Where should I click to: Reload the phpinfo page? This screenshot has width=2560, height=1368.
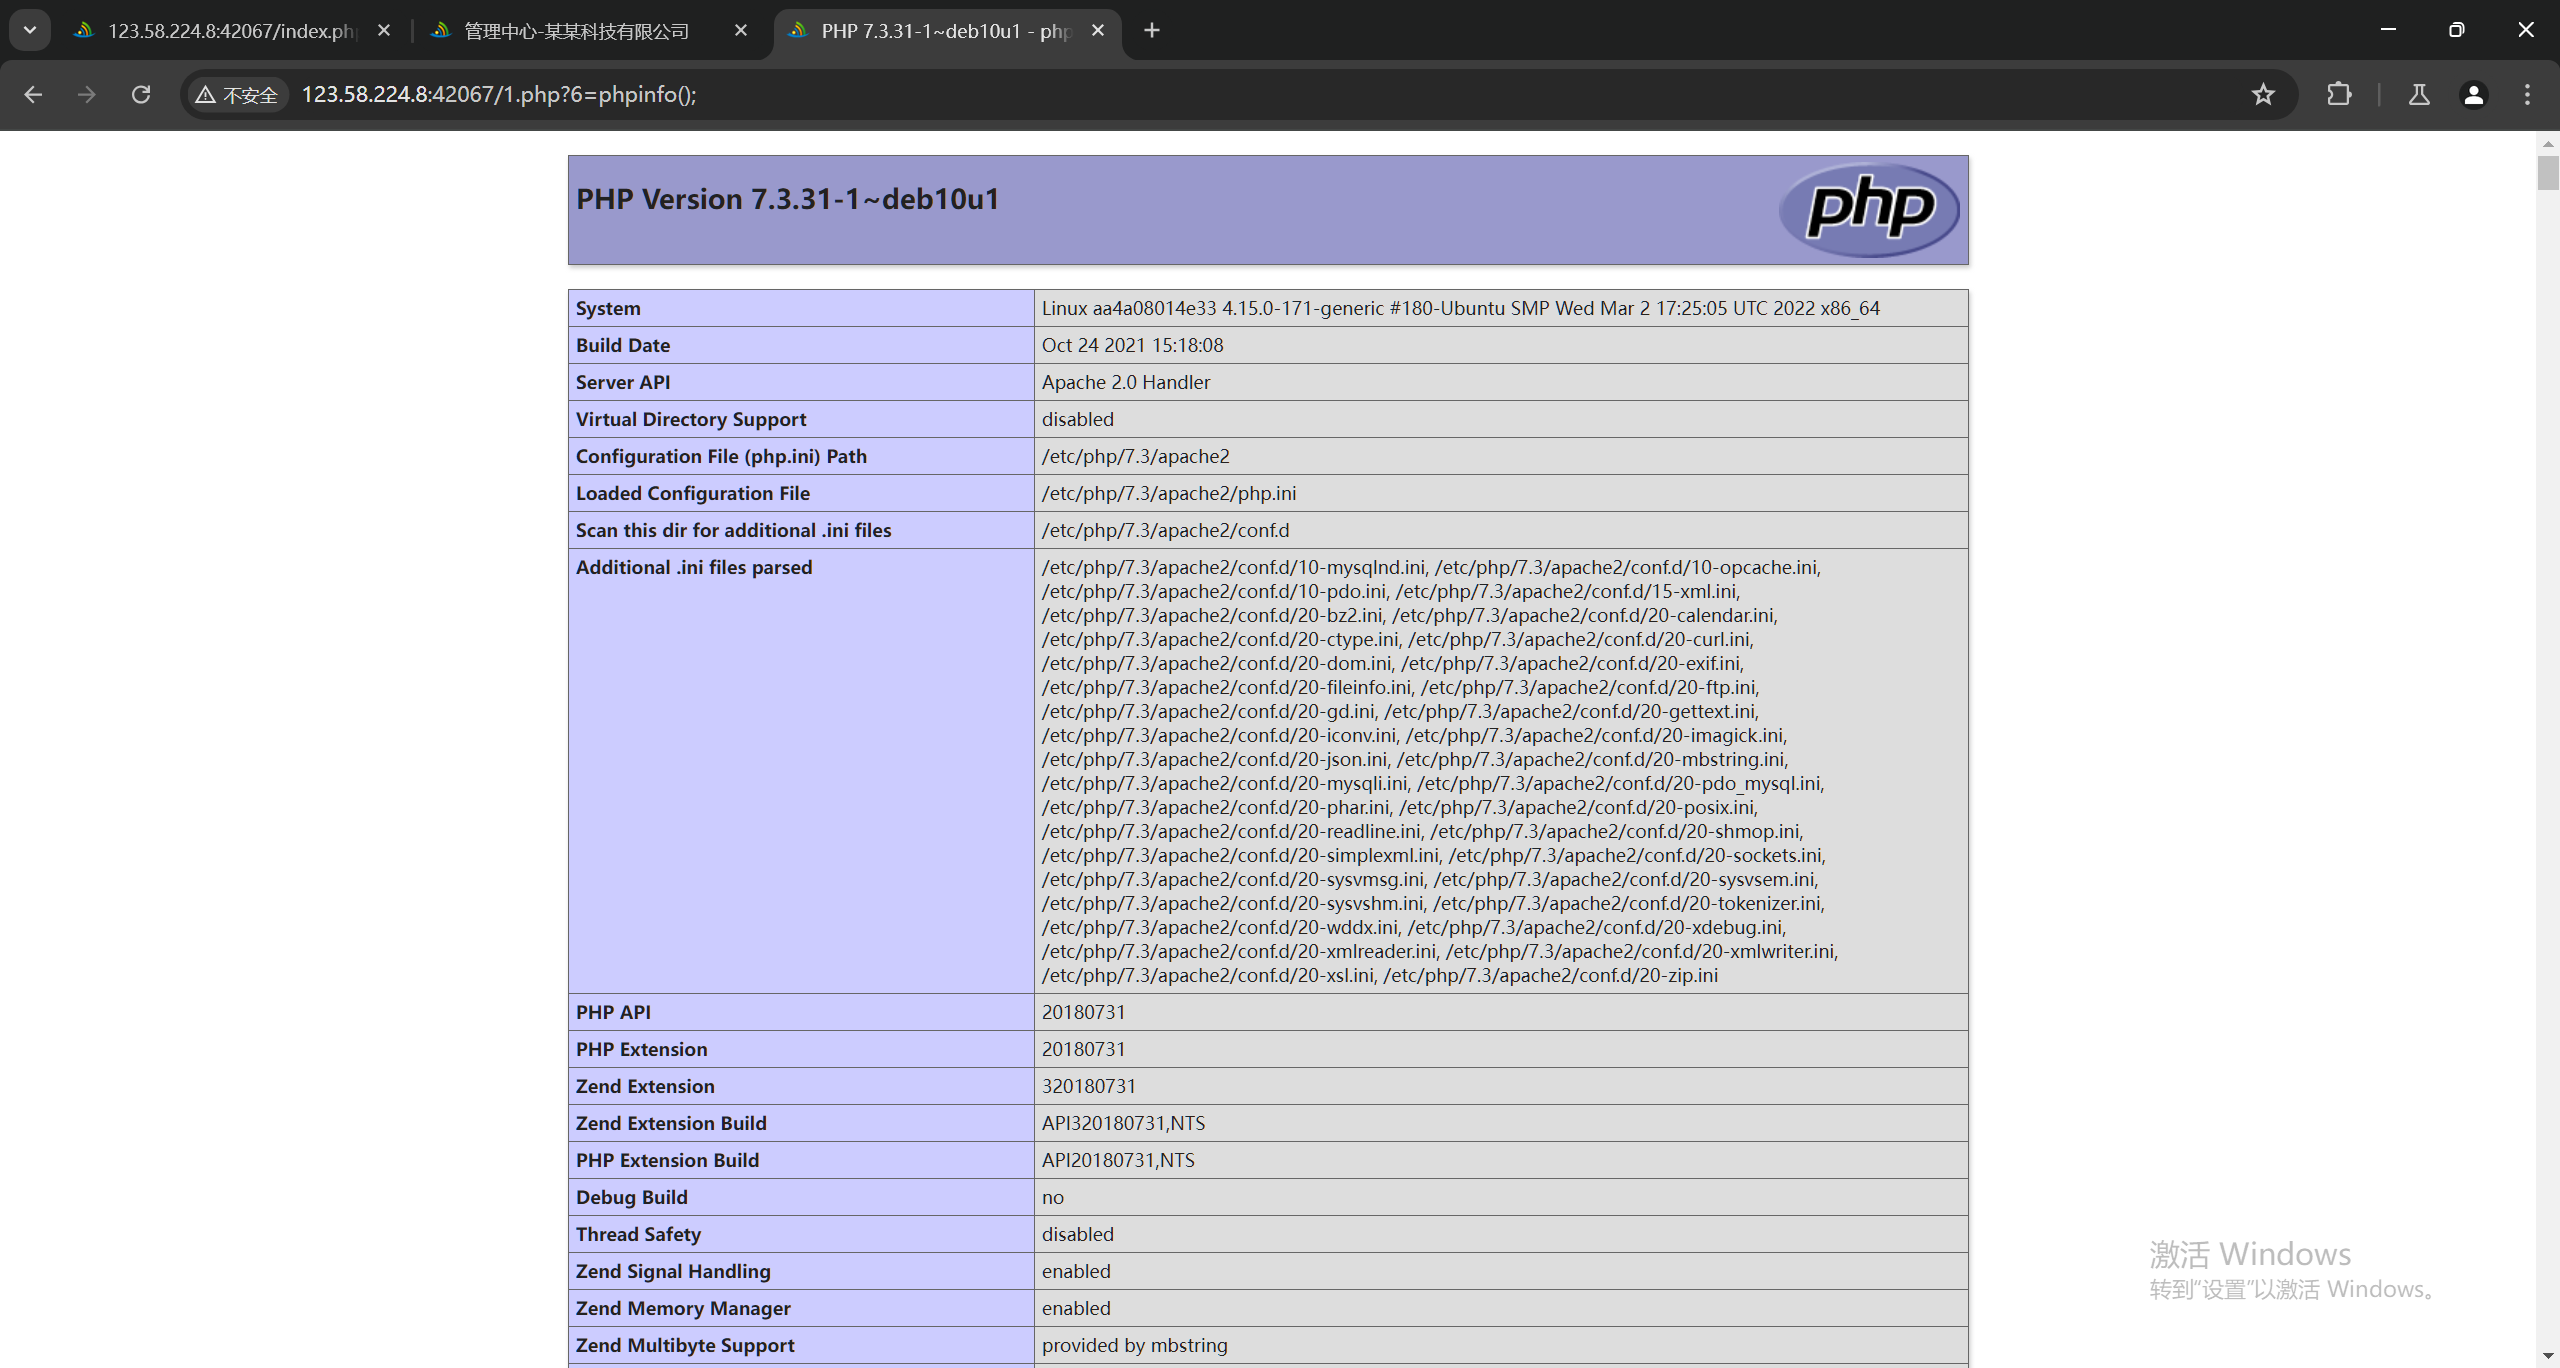pos(141,94)
